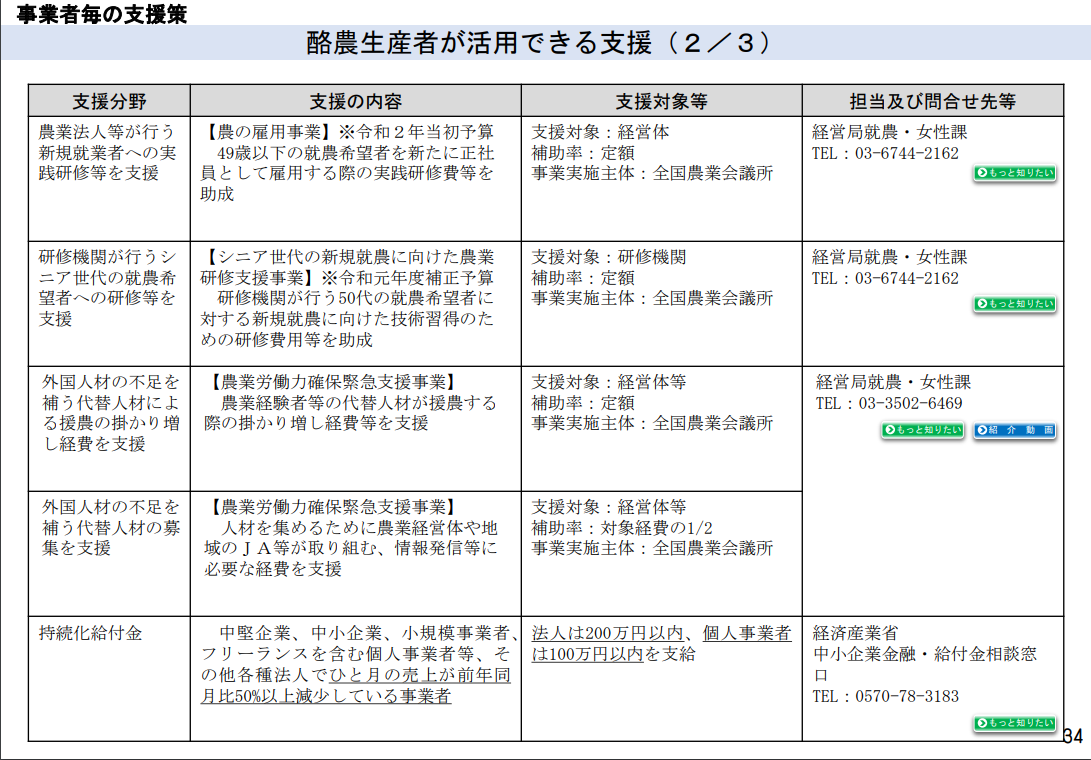
Task: Select the 担当及び問合せ先等 column header
Action: [x=933, y=101]
